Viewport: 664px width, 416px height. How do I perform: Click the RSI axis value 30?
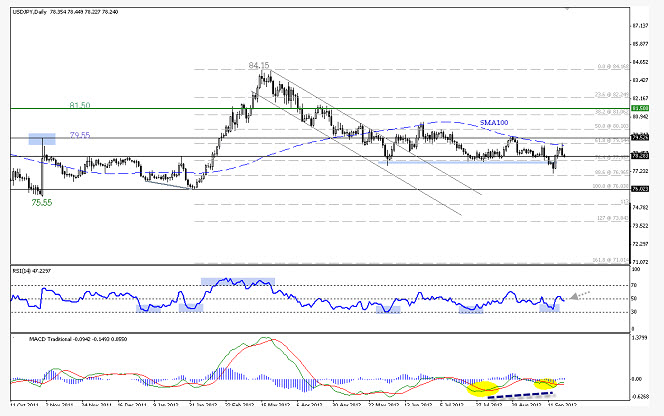(634, 312)
